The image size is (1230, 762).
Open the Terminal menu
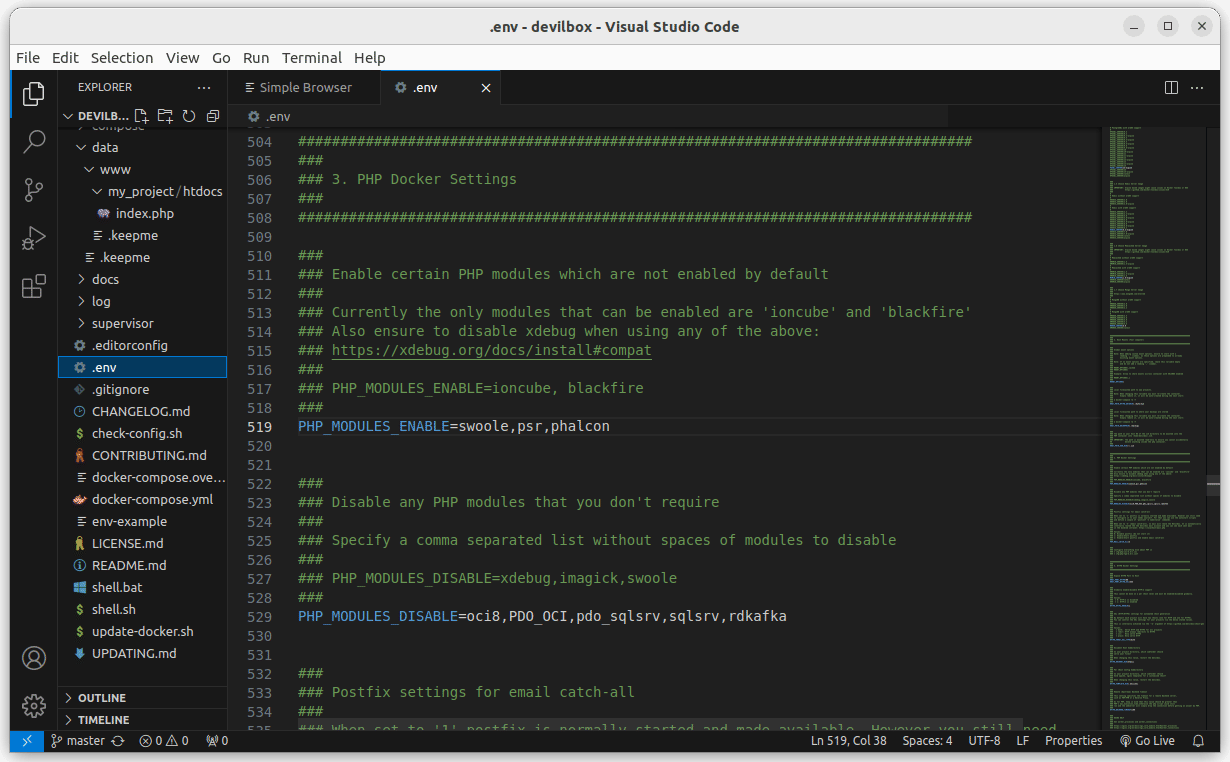(x=311, y=57)
